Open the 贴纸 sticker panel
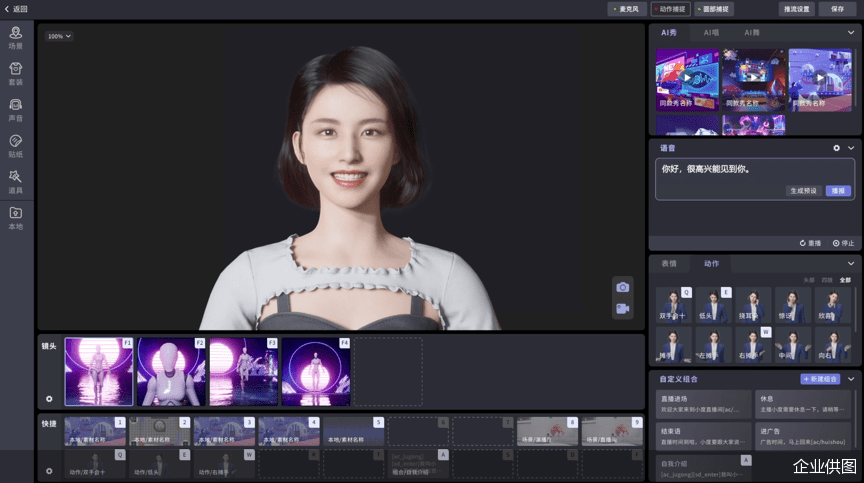Viewport: 864px width, 483px height. pos(16,145)
